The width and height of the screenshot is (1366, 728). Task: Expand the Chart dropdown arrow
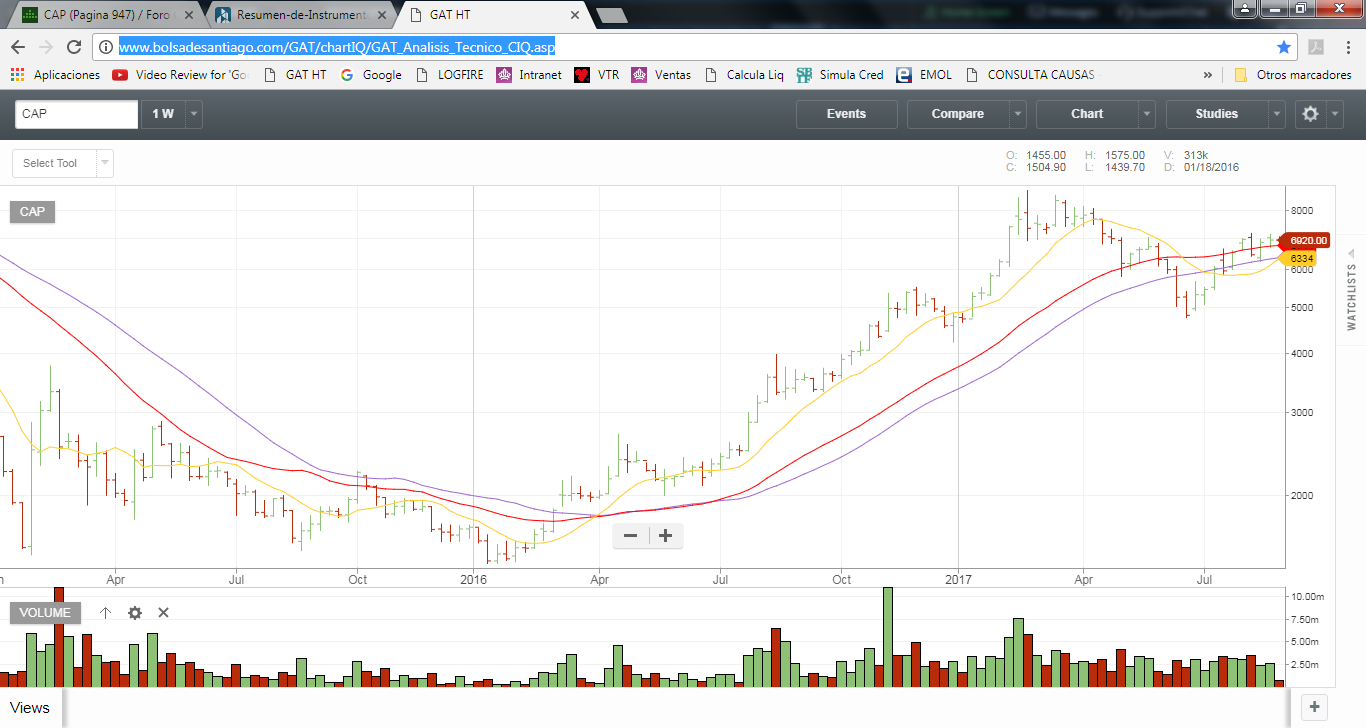(1147, 114)
